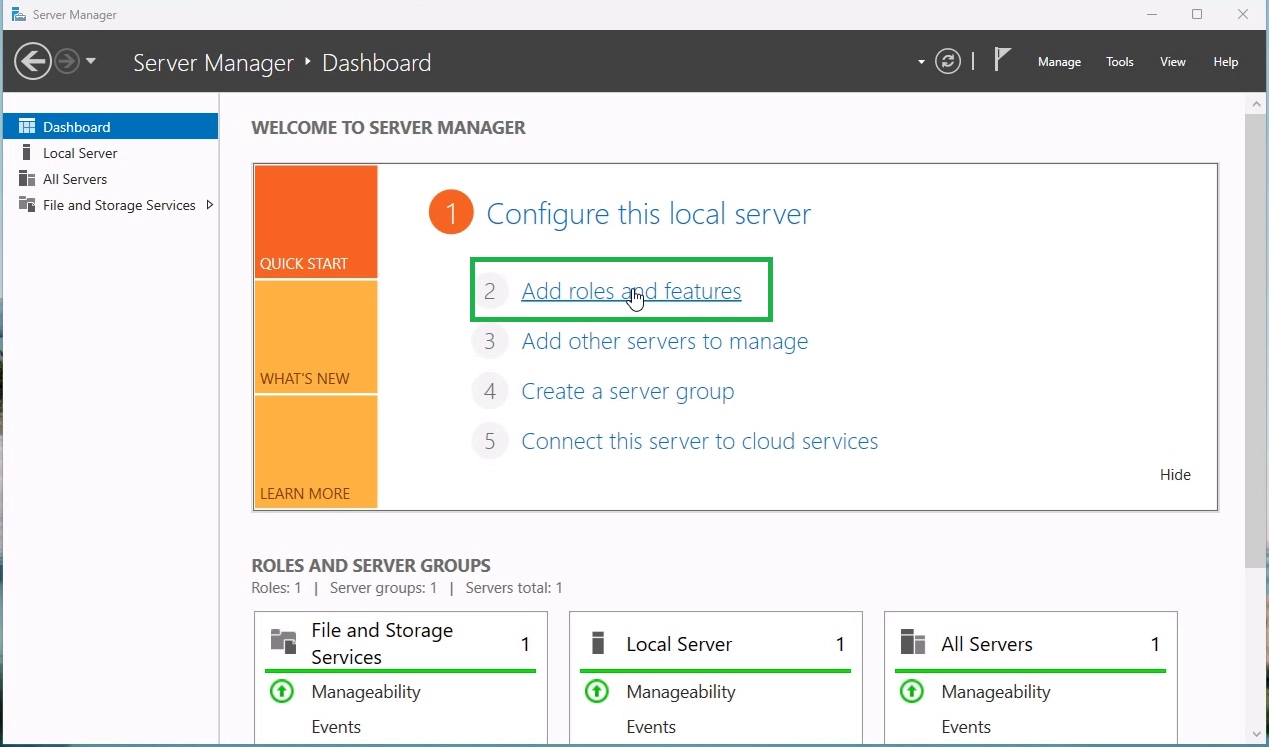Click Events in File and Storage Services tile
Image resolution: width=1269 pixels, height=747 pixels.
[336, 727]
